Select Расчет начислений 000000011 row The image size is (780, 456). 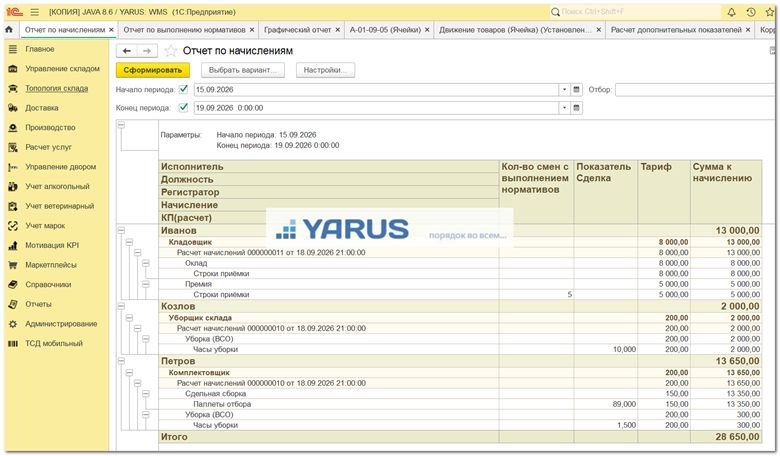[460, 253]
